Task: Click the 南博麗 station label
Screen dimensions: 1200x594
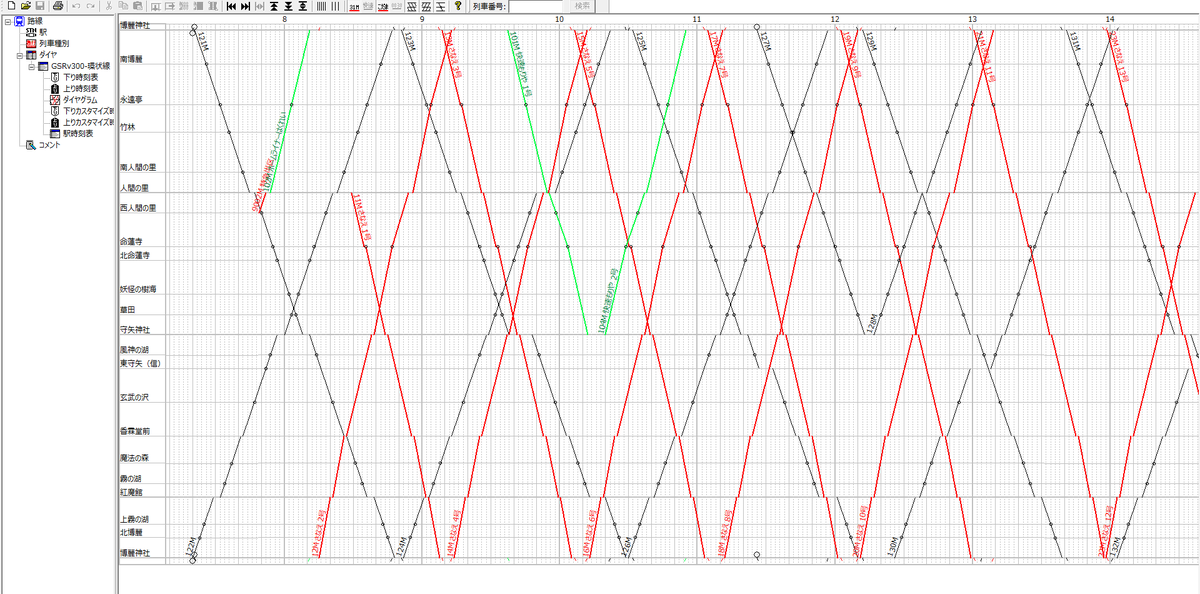Action: point(132,60)
